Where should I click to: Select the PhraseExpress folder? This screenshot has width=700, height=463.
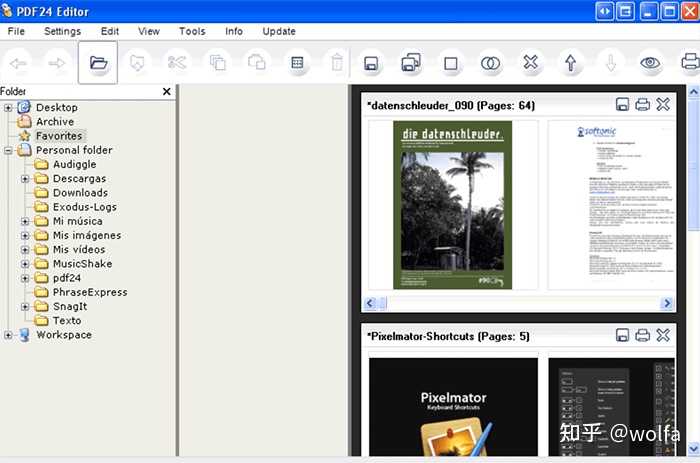(x=90, y=292)
